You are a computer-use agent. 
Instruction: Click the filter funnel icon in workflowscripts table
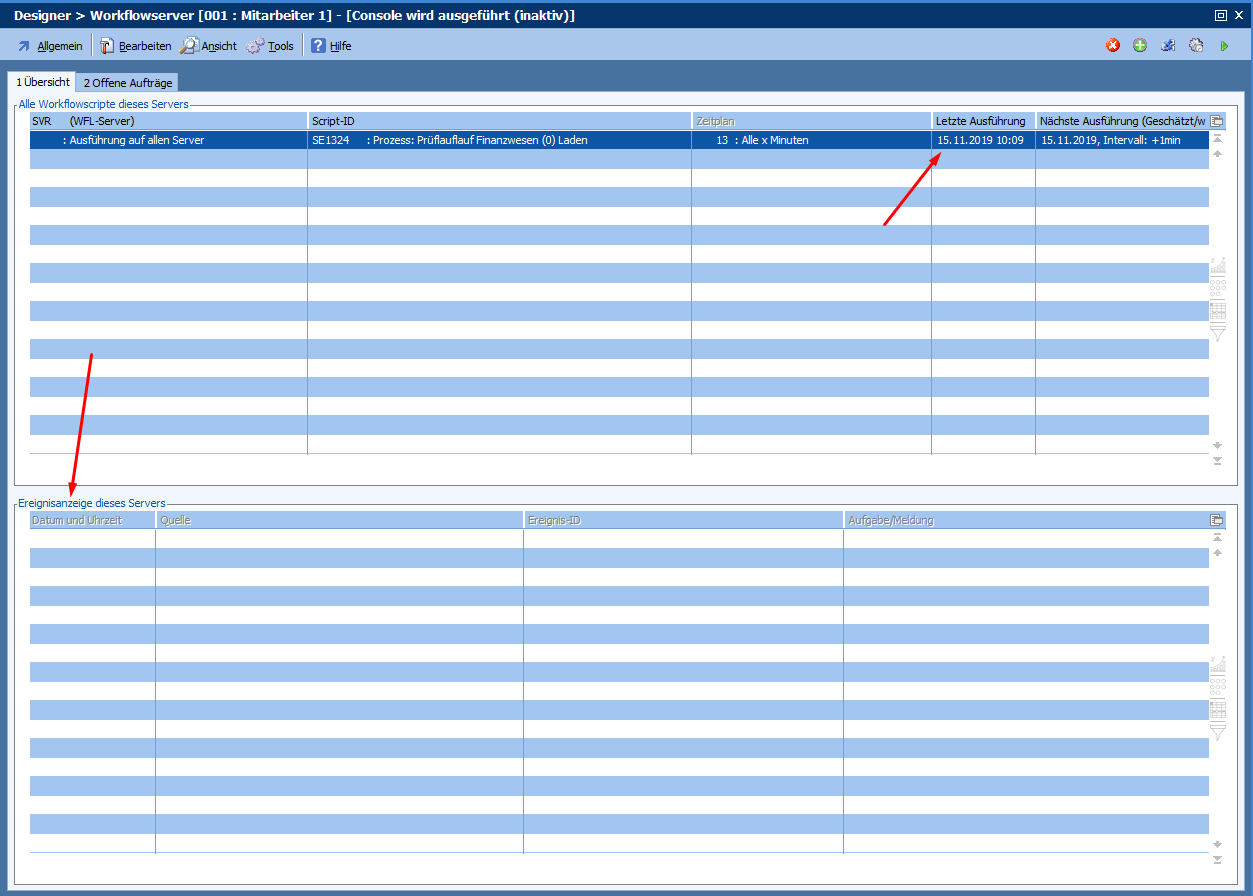pyautogui.click(x=1217, y=333)
